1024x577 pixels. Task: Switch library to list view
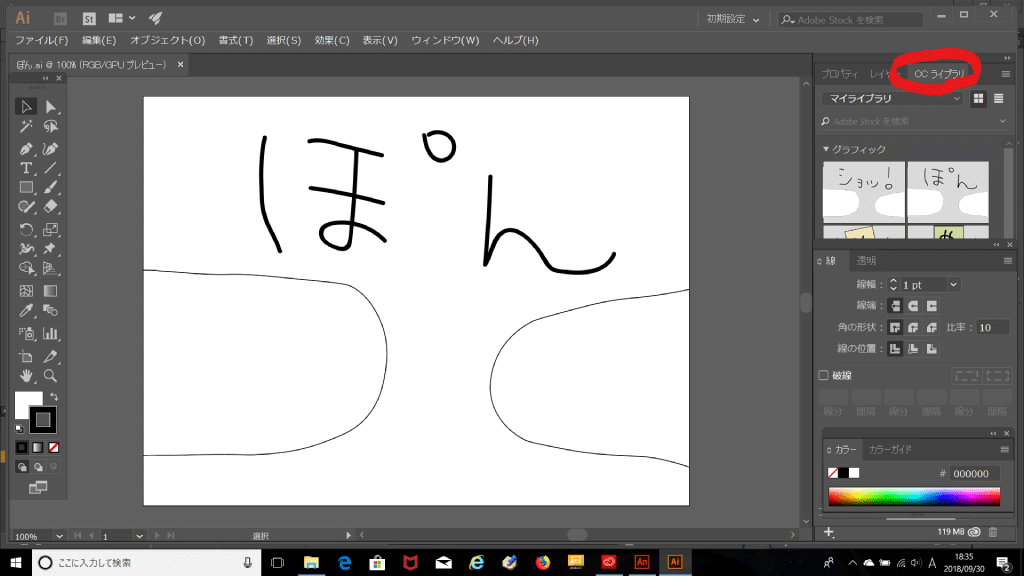pyautogui.click(x=998, y=98)
